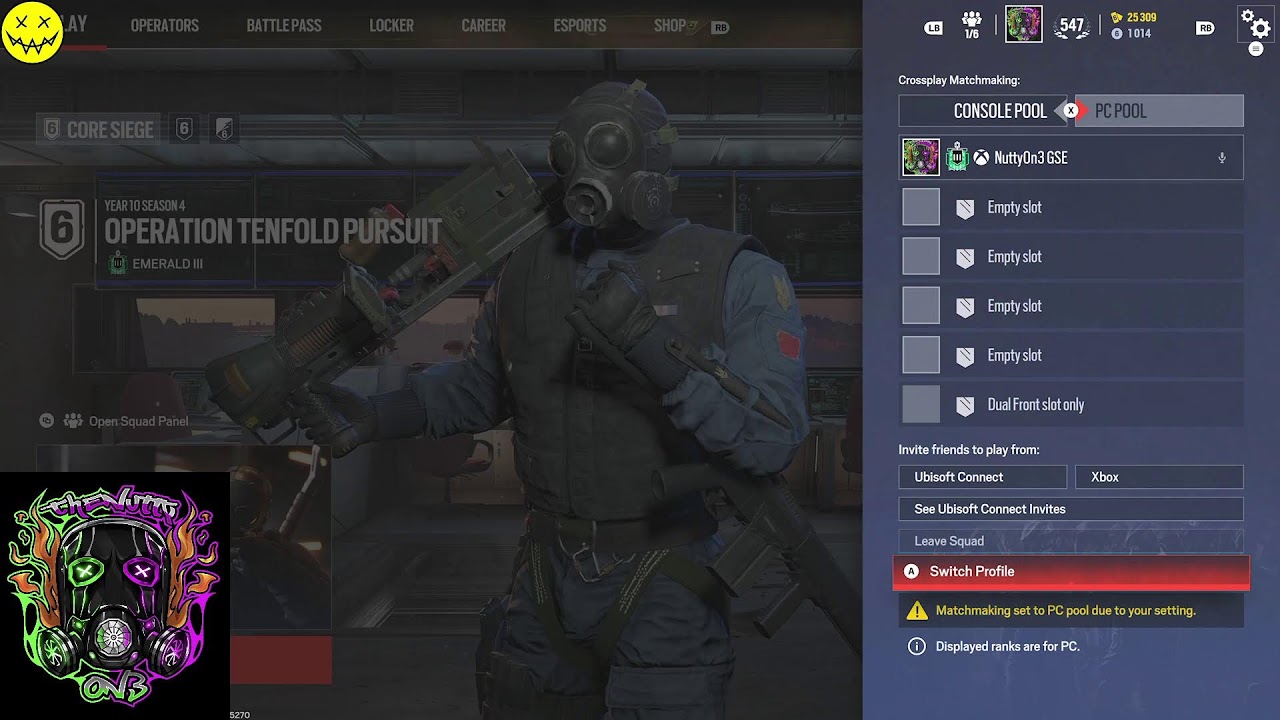The height and width of the screenshot is (720, 1280).
Task: Click the Emerald III rank text
Action: click(x=168, y=264)
